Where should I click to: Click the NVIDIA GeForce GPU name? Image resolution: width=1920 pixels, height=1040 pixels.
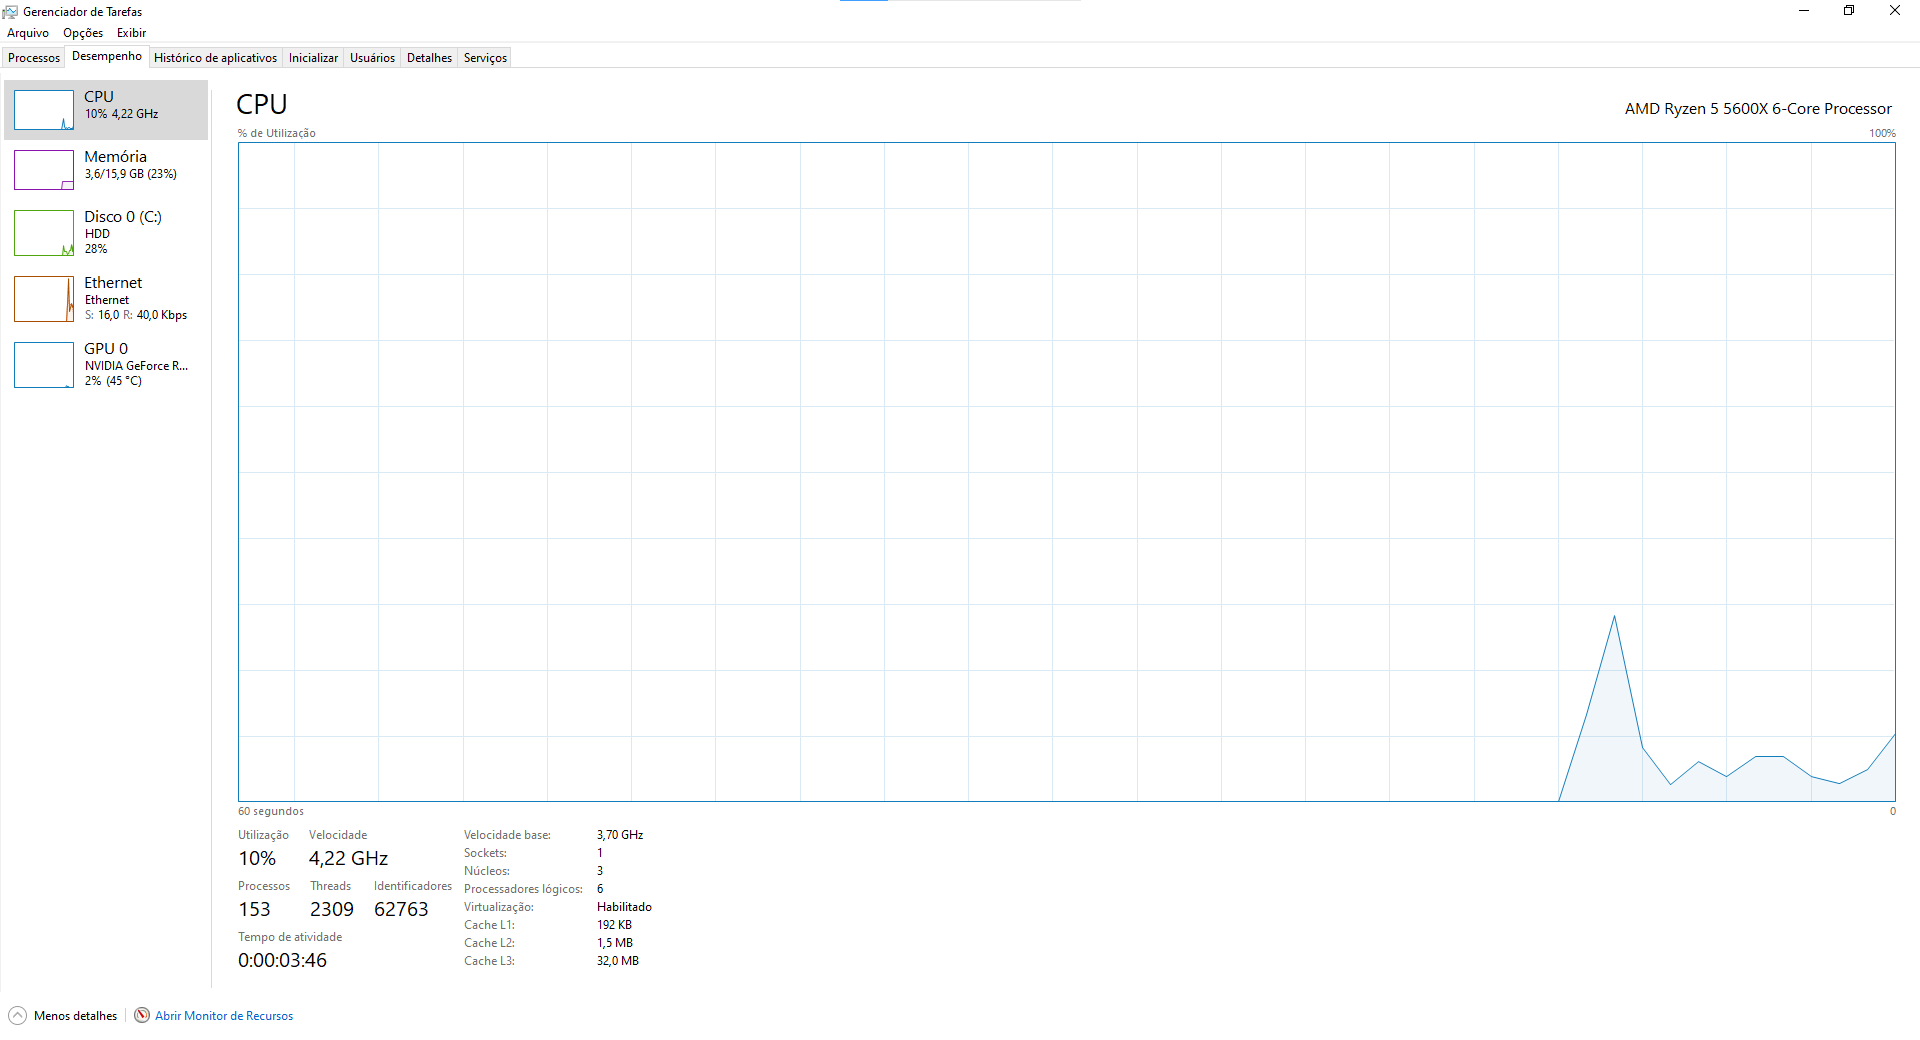(136, 366)
